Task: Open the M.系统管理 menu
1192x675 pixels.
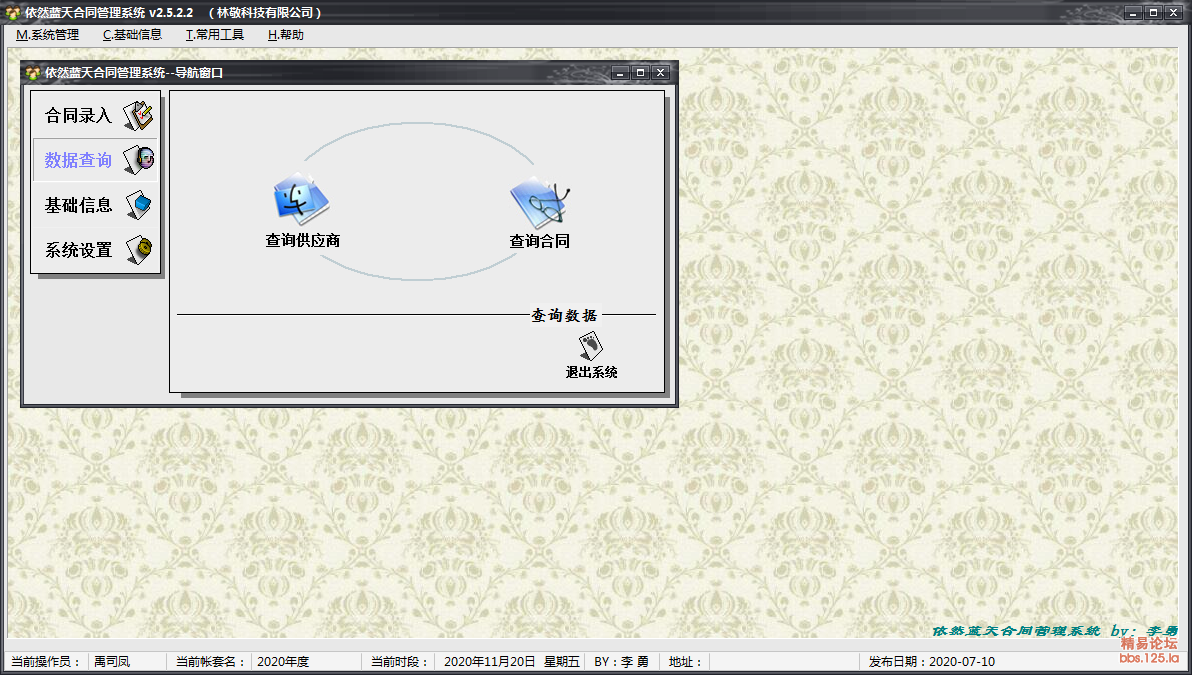Action: pyautogui.click(x=47, y=35)
